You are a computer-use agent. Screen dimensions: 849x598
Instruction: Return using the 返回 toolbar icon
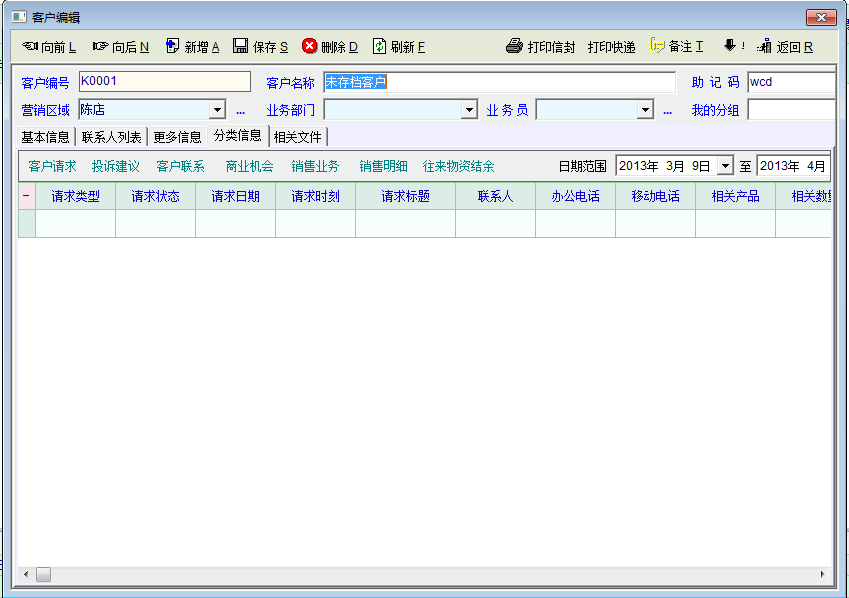tap(765, 46)
